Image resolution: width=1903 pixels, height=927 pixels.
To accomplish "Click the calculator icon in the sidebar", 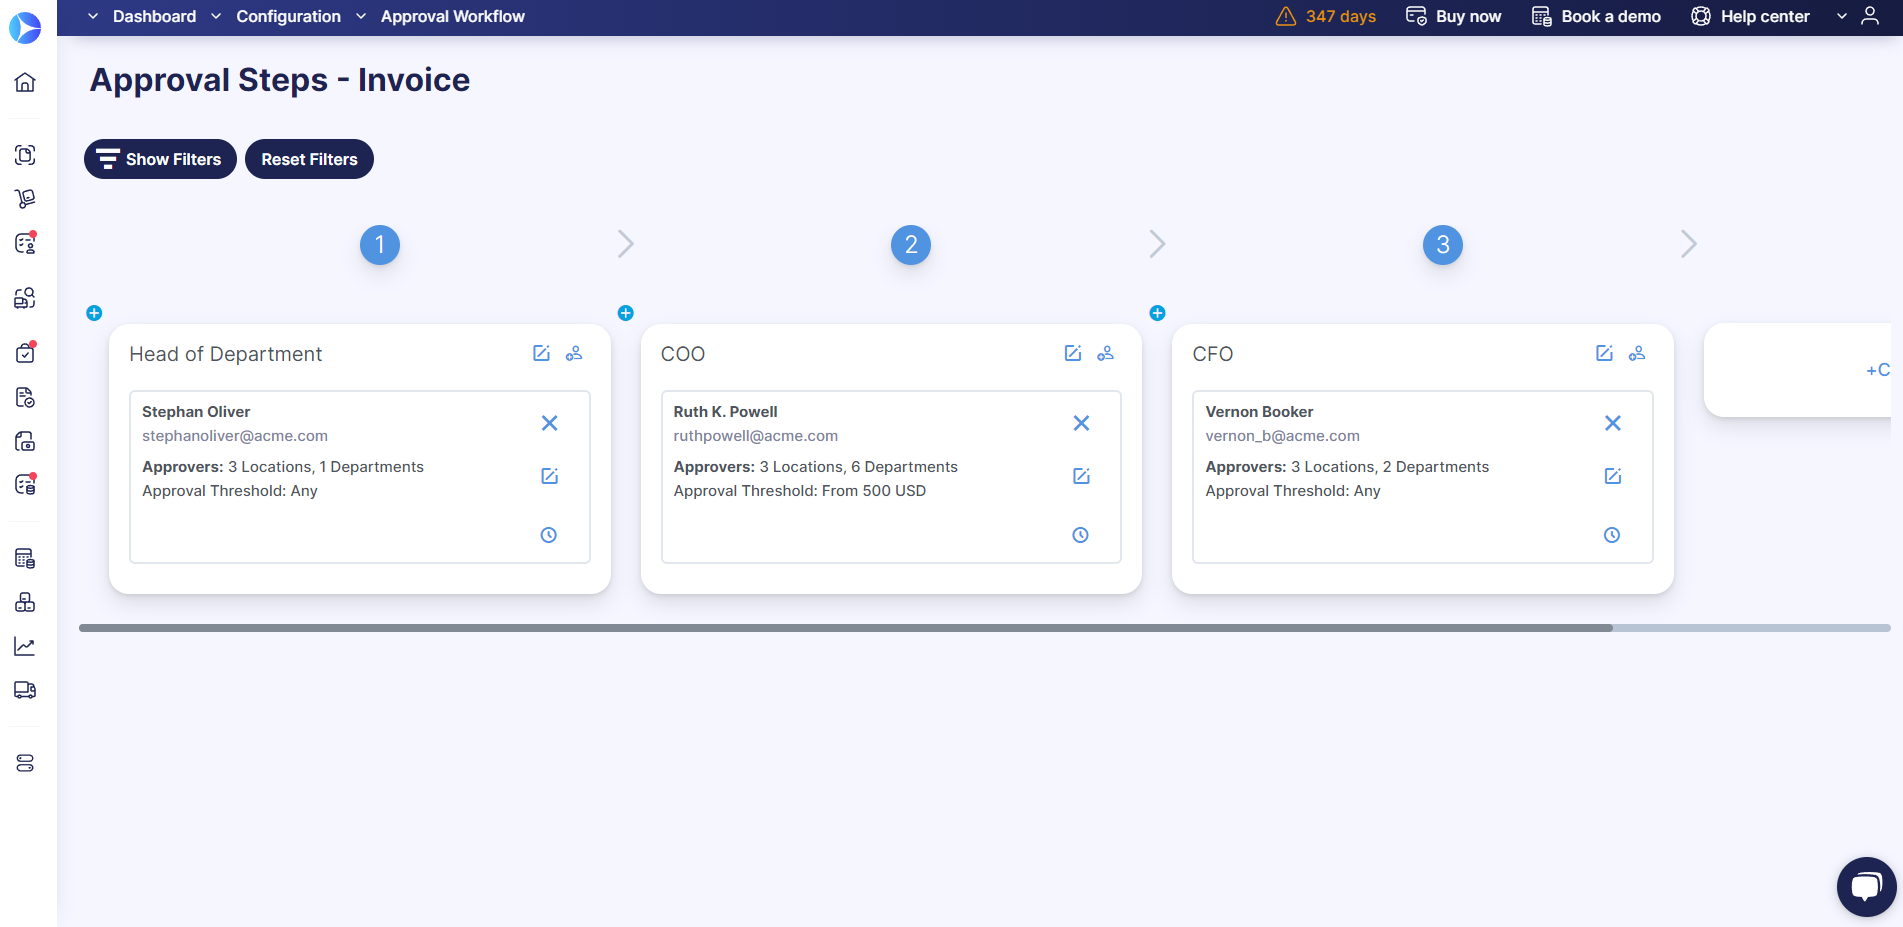I will pyautogui.click(x=25, y=557).
